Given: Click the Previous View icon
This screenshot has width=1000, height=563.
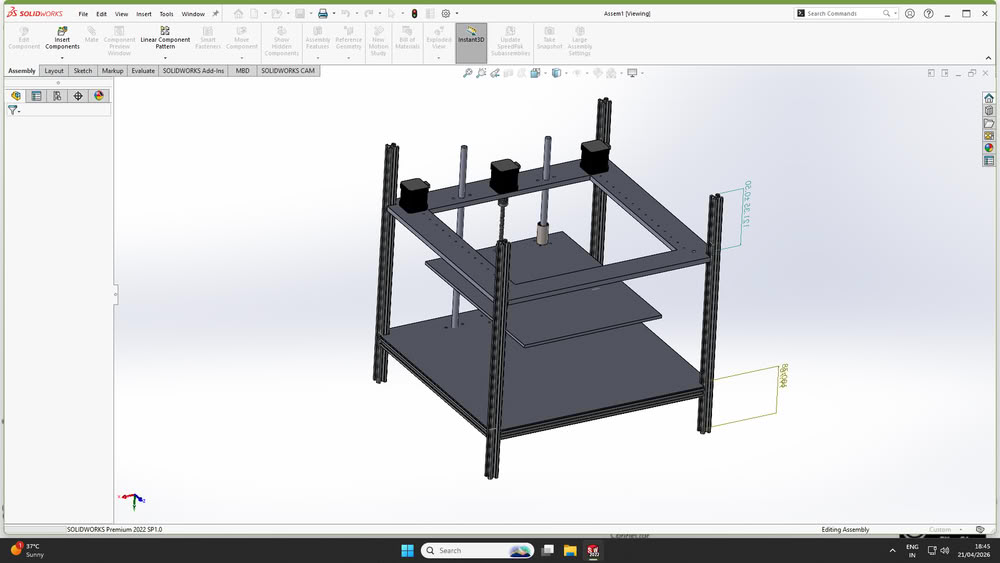Looking at the screenshot, I should pyautogui.click(x=495, y=73).
